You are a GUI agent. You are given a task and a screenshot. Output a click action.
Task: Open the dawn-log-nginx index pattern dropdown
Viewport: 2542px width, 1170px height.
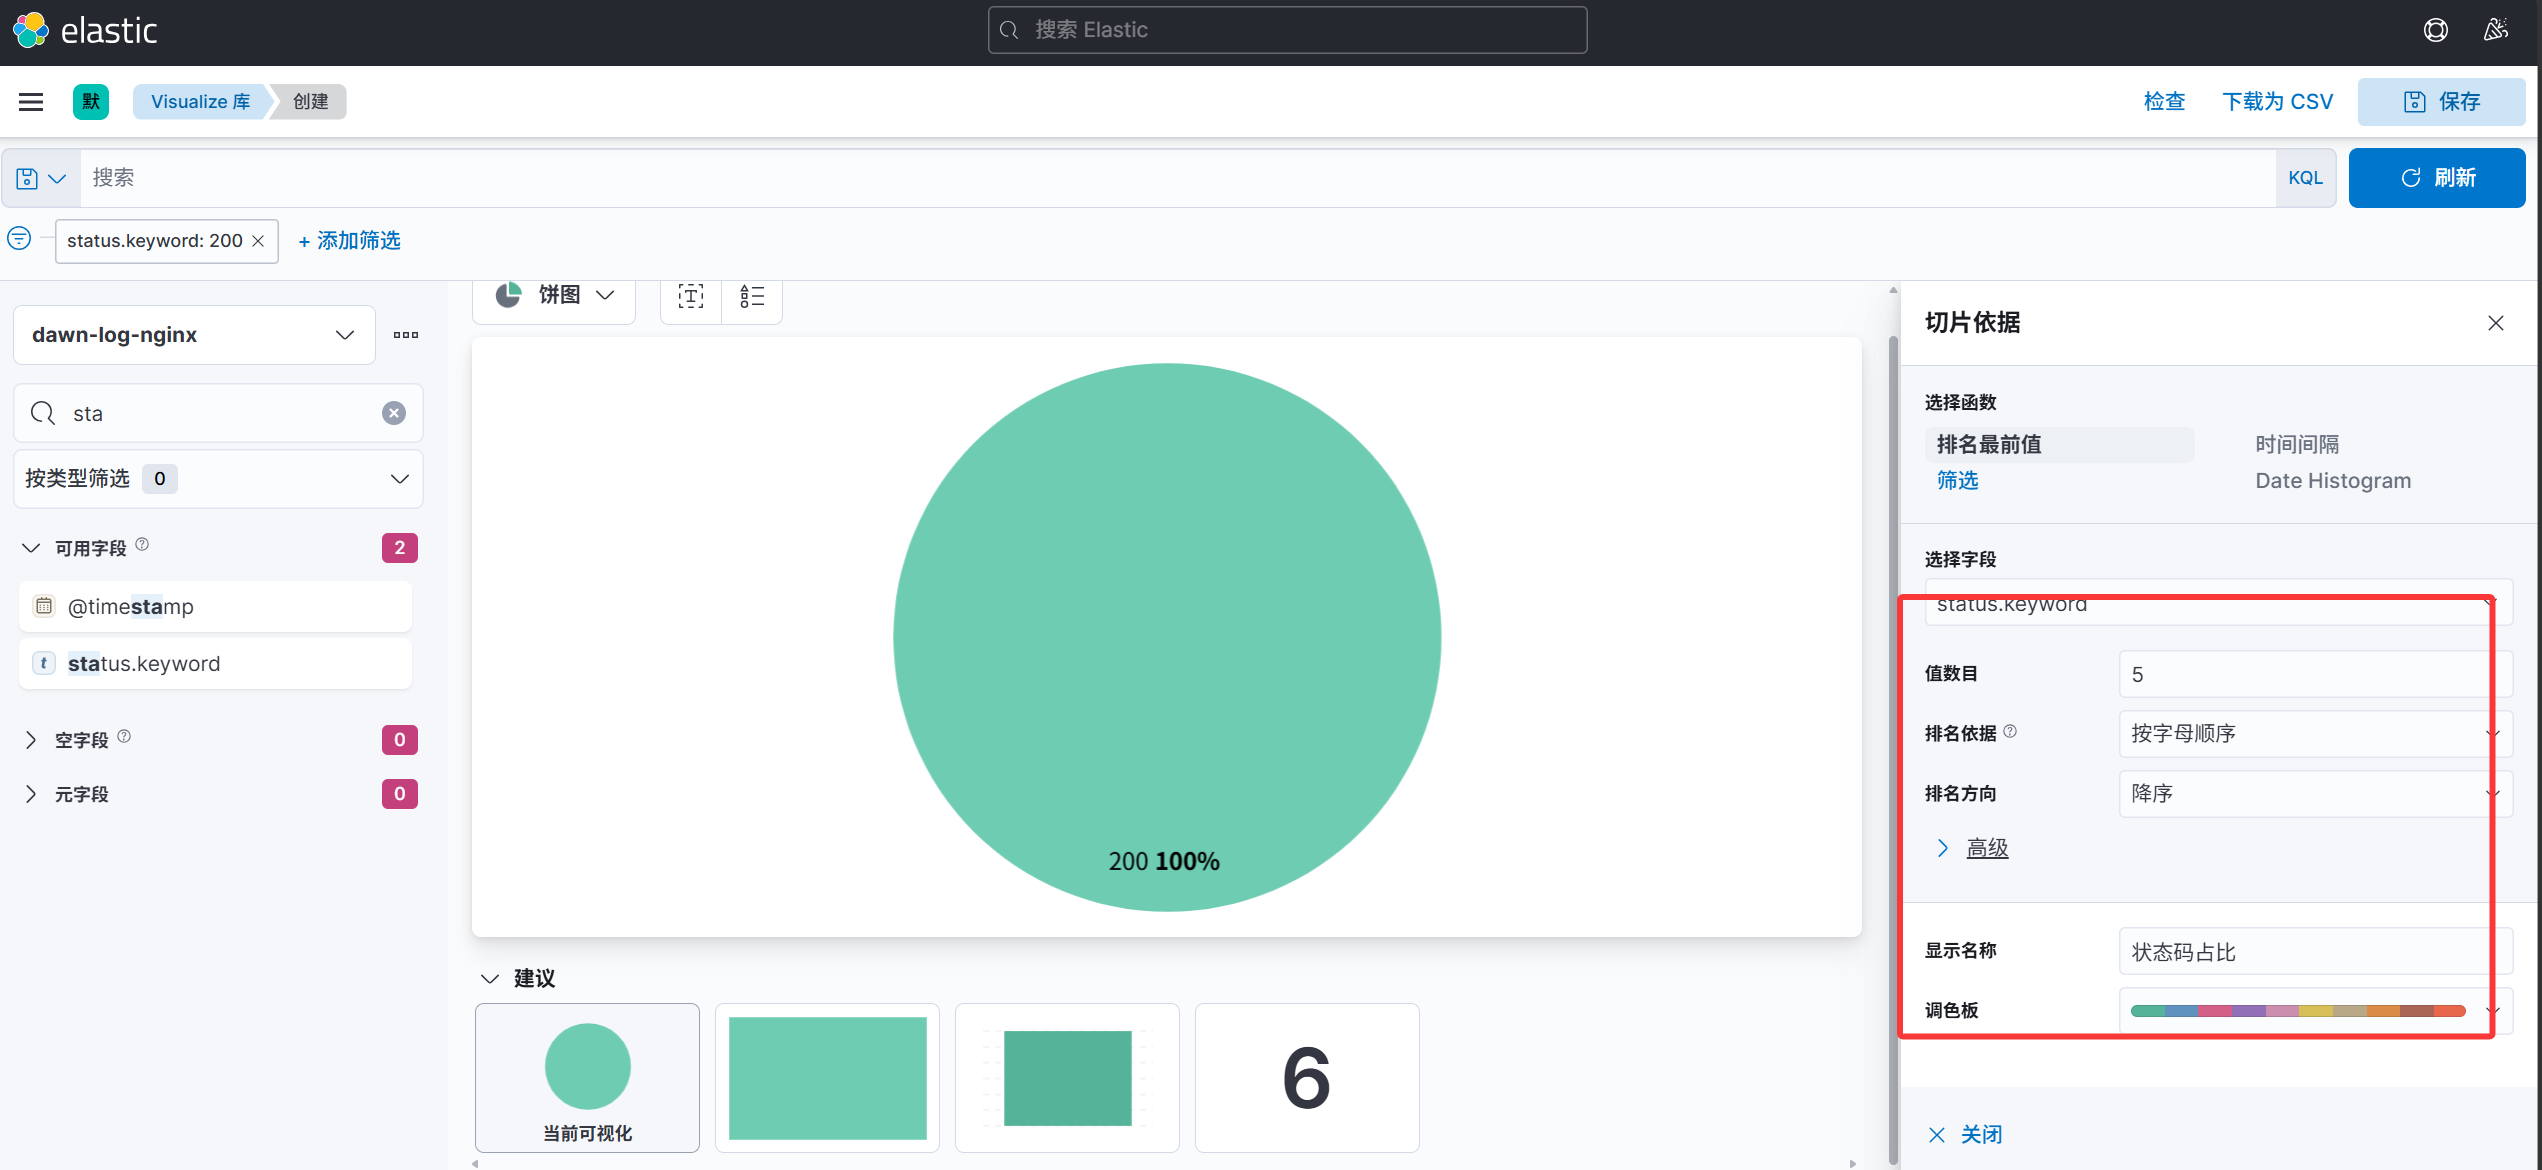[x=194, y=335]
